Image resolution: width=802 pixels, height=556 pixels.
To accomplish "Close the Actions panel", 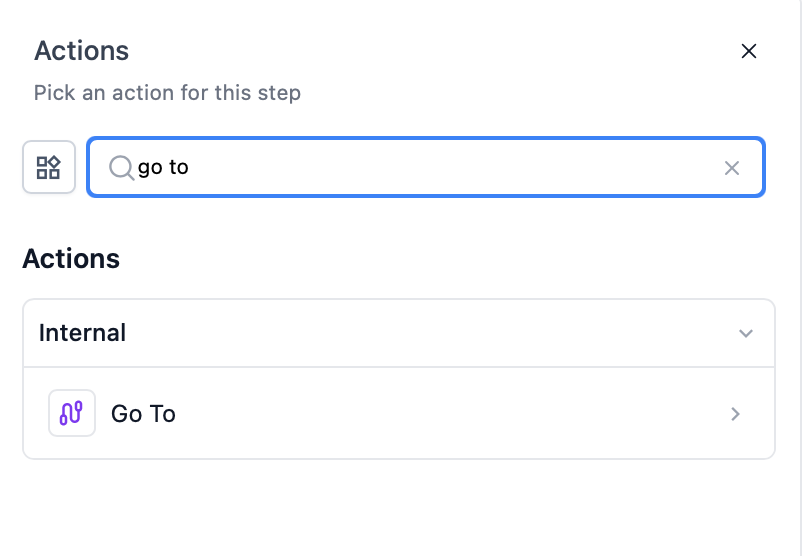I will point(748,51).
